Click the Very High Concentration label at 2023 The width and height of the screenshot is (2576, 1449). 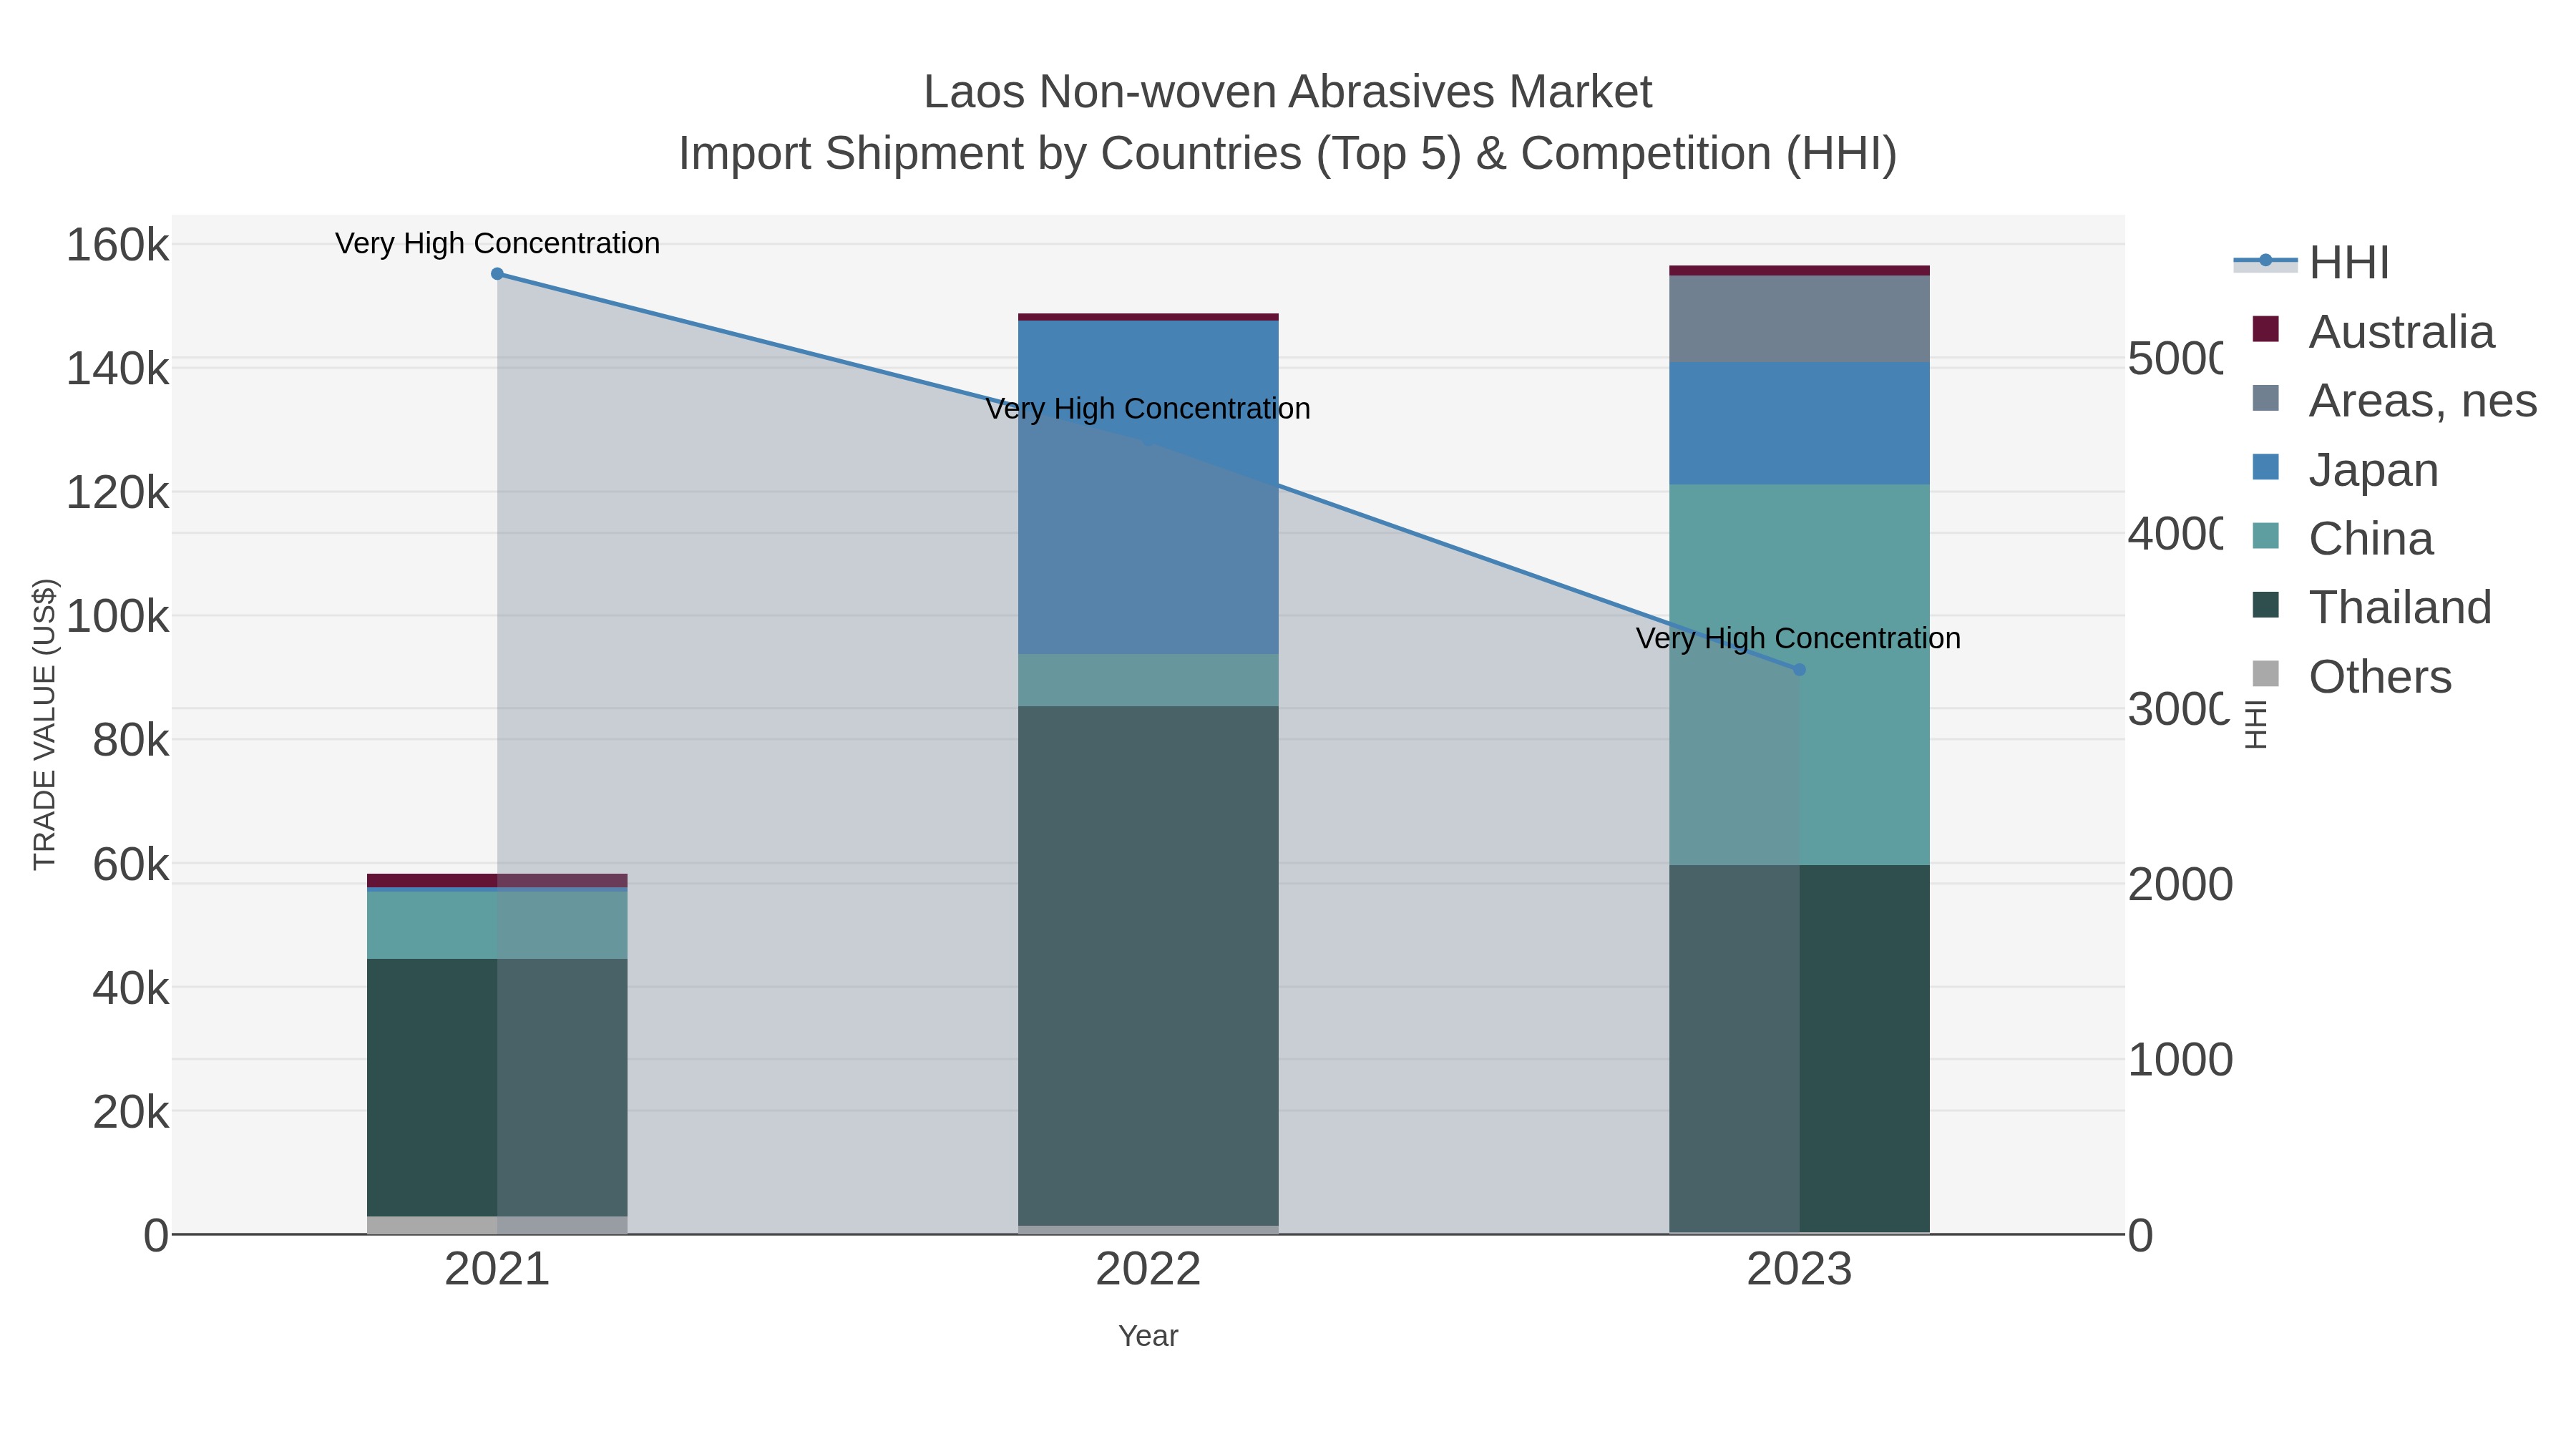pyautogui.click(x=1798, y=638)
